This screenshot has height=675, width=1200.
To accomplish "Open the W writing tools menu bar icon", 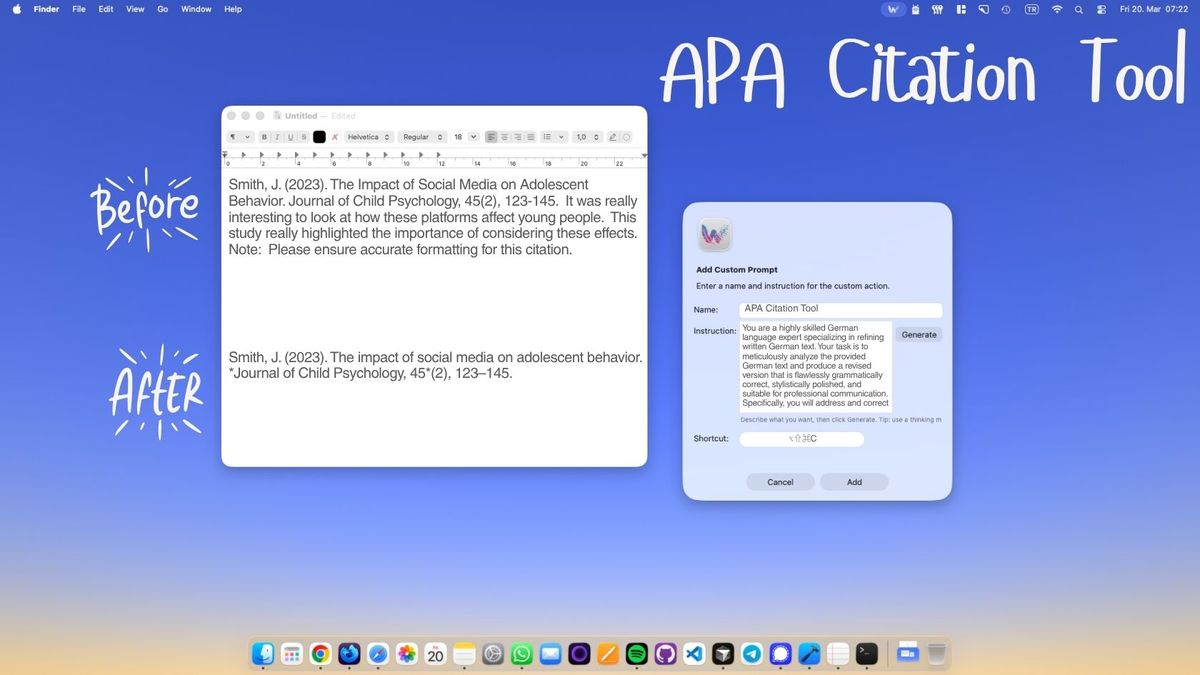I will [x=894, y=9].
